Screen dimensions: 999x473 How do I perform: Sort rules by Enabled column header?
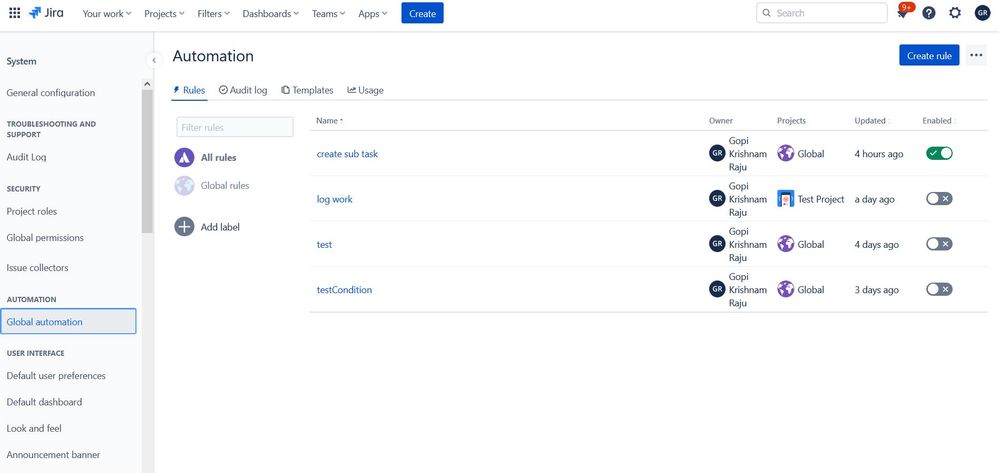coord(939,120)
